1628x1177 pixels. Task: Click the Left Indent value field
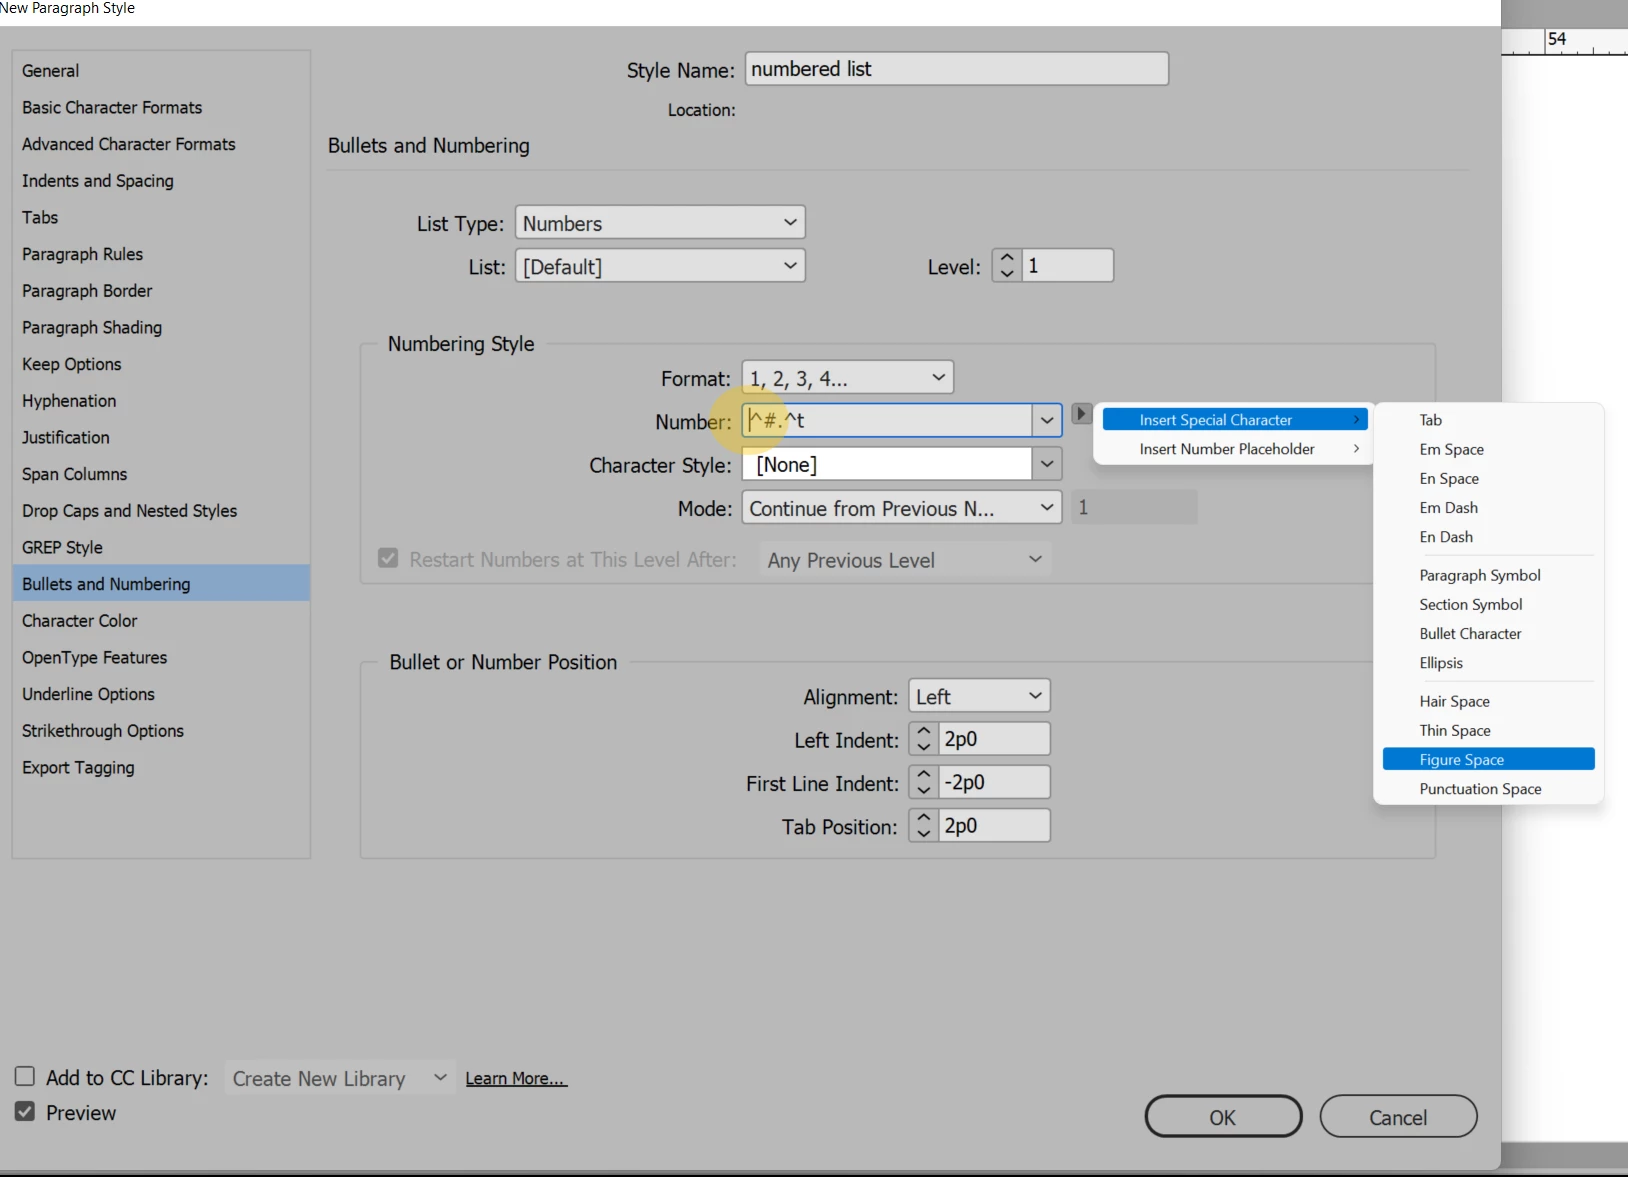point(994,739)
